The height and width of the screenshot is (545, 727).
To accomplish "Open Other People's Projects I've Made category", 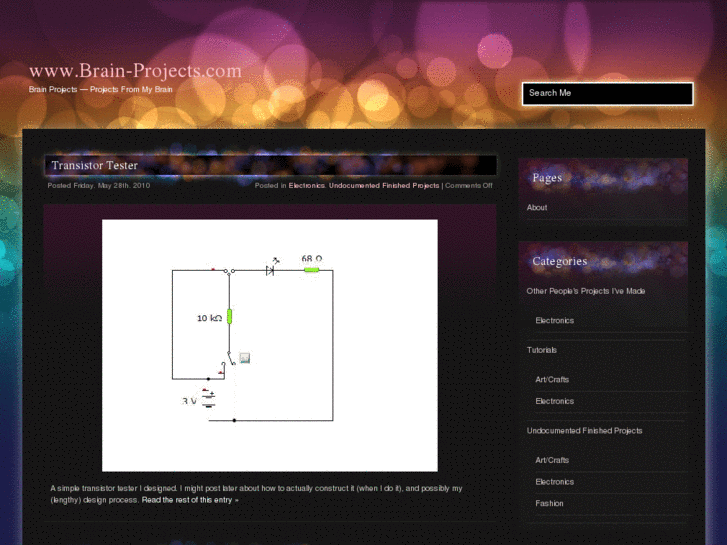I will tap(586, 291).
